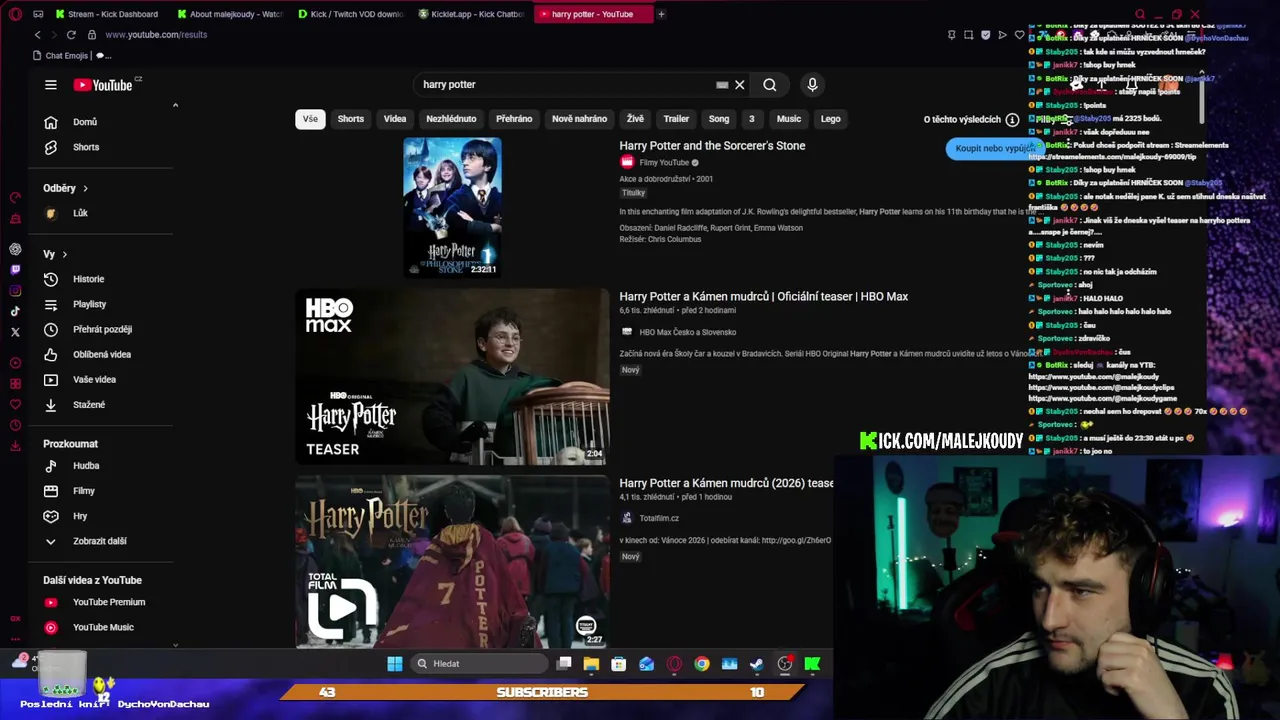The height and width of the screenshot is (720, 1280).
Task: Open Steam from taskbar
Action: 757,664
